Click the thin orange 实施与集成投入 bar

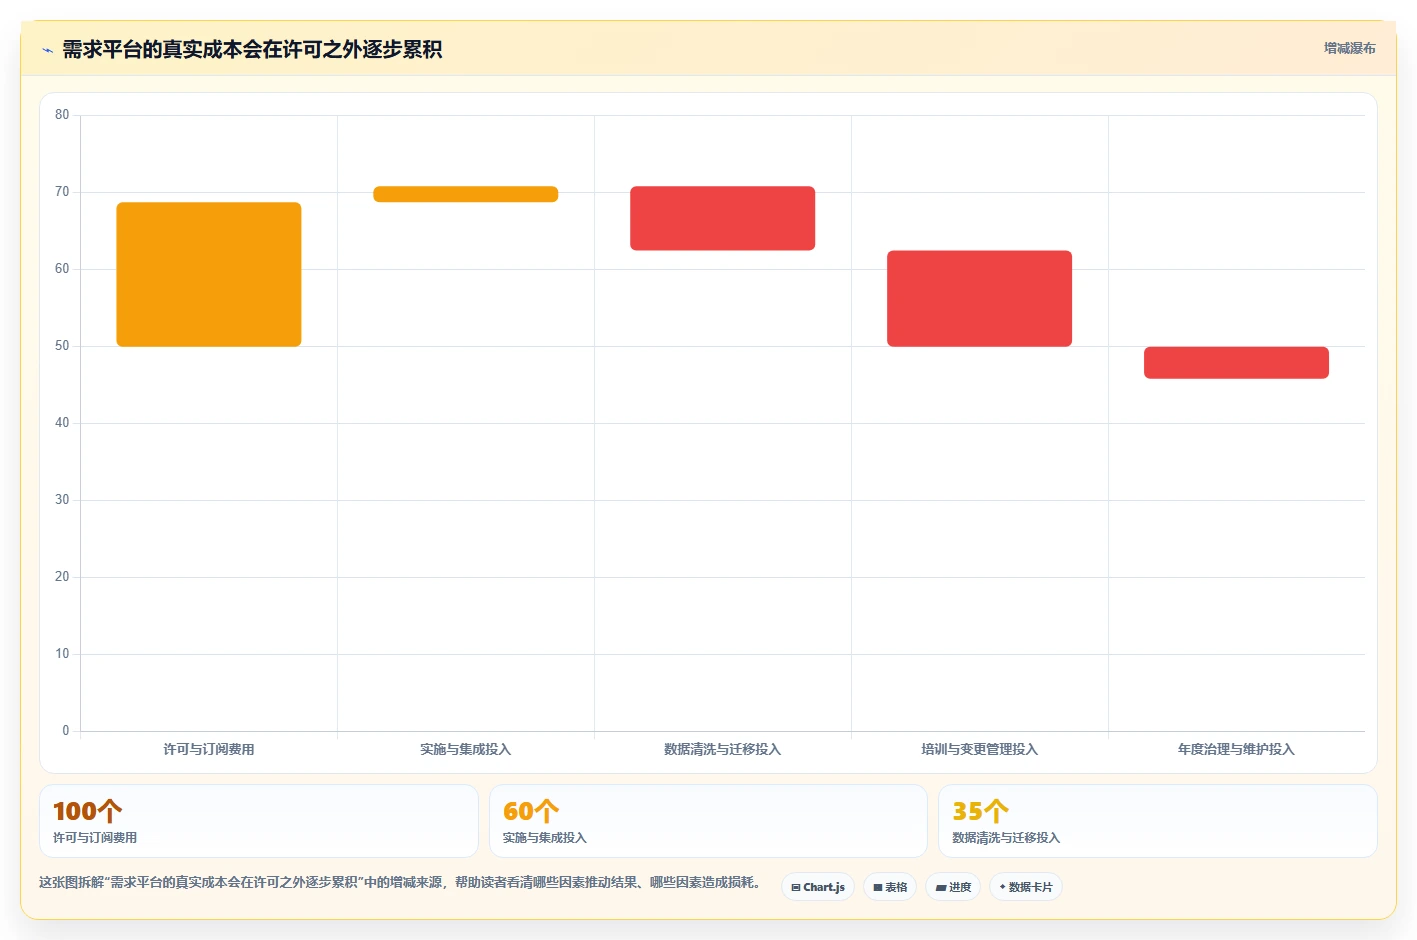point(466,194)
